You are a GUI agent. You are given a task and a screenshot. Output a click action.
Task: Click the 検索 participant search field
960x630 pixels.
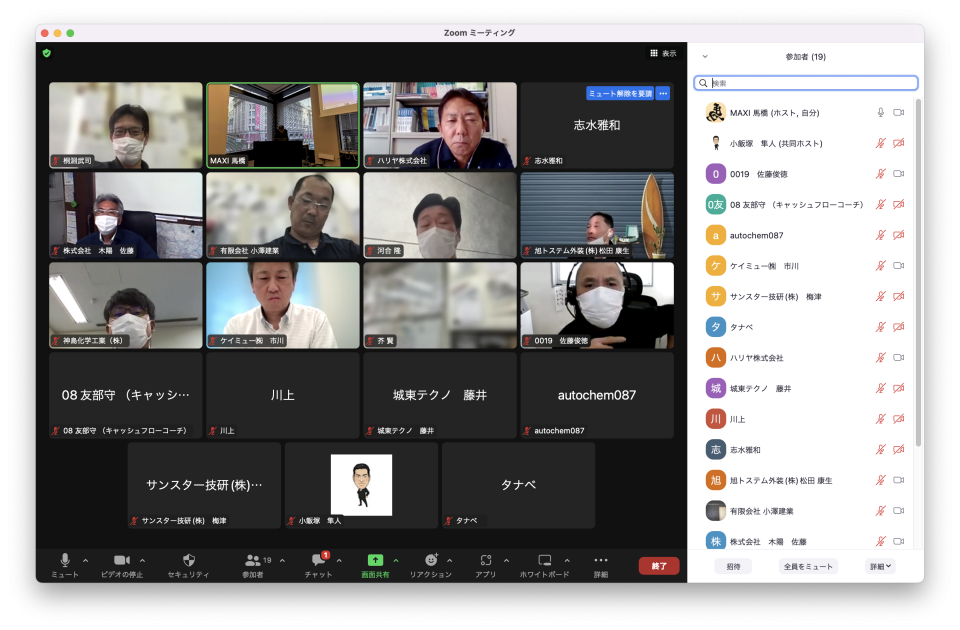coord(810,83)
